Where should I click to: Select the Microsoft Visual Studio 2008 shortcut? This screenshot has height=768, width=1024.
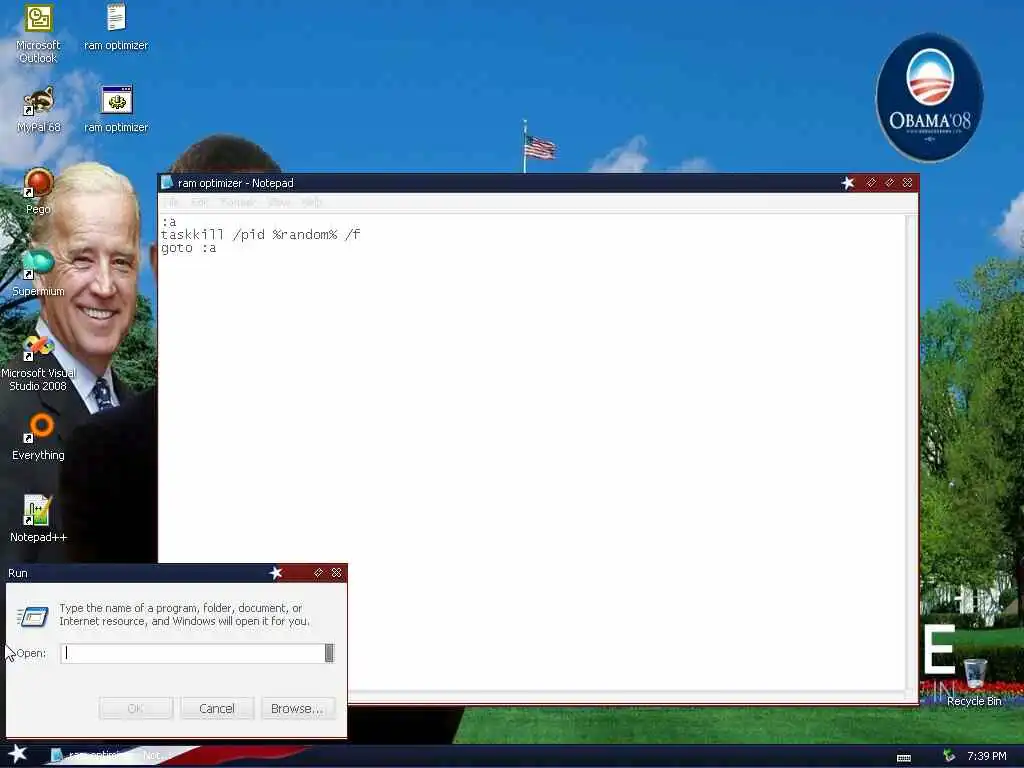tap(39, 362)
